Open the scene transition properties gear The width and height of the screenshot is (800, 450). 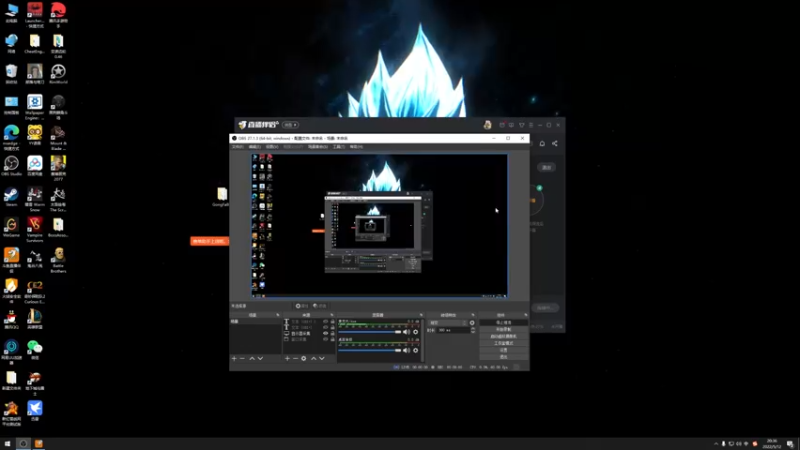472,323
